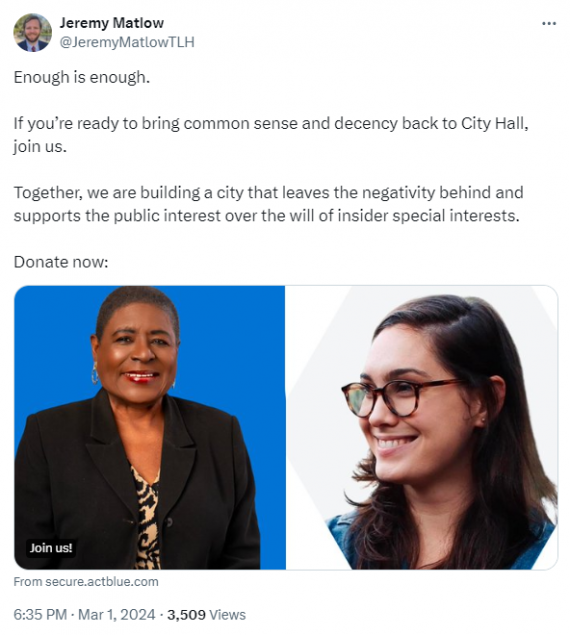Screen dimensions: 570x635
Task: Click the paragraph mentioning City Hall
Action: tap(271, 134)
